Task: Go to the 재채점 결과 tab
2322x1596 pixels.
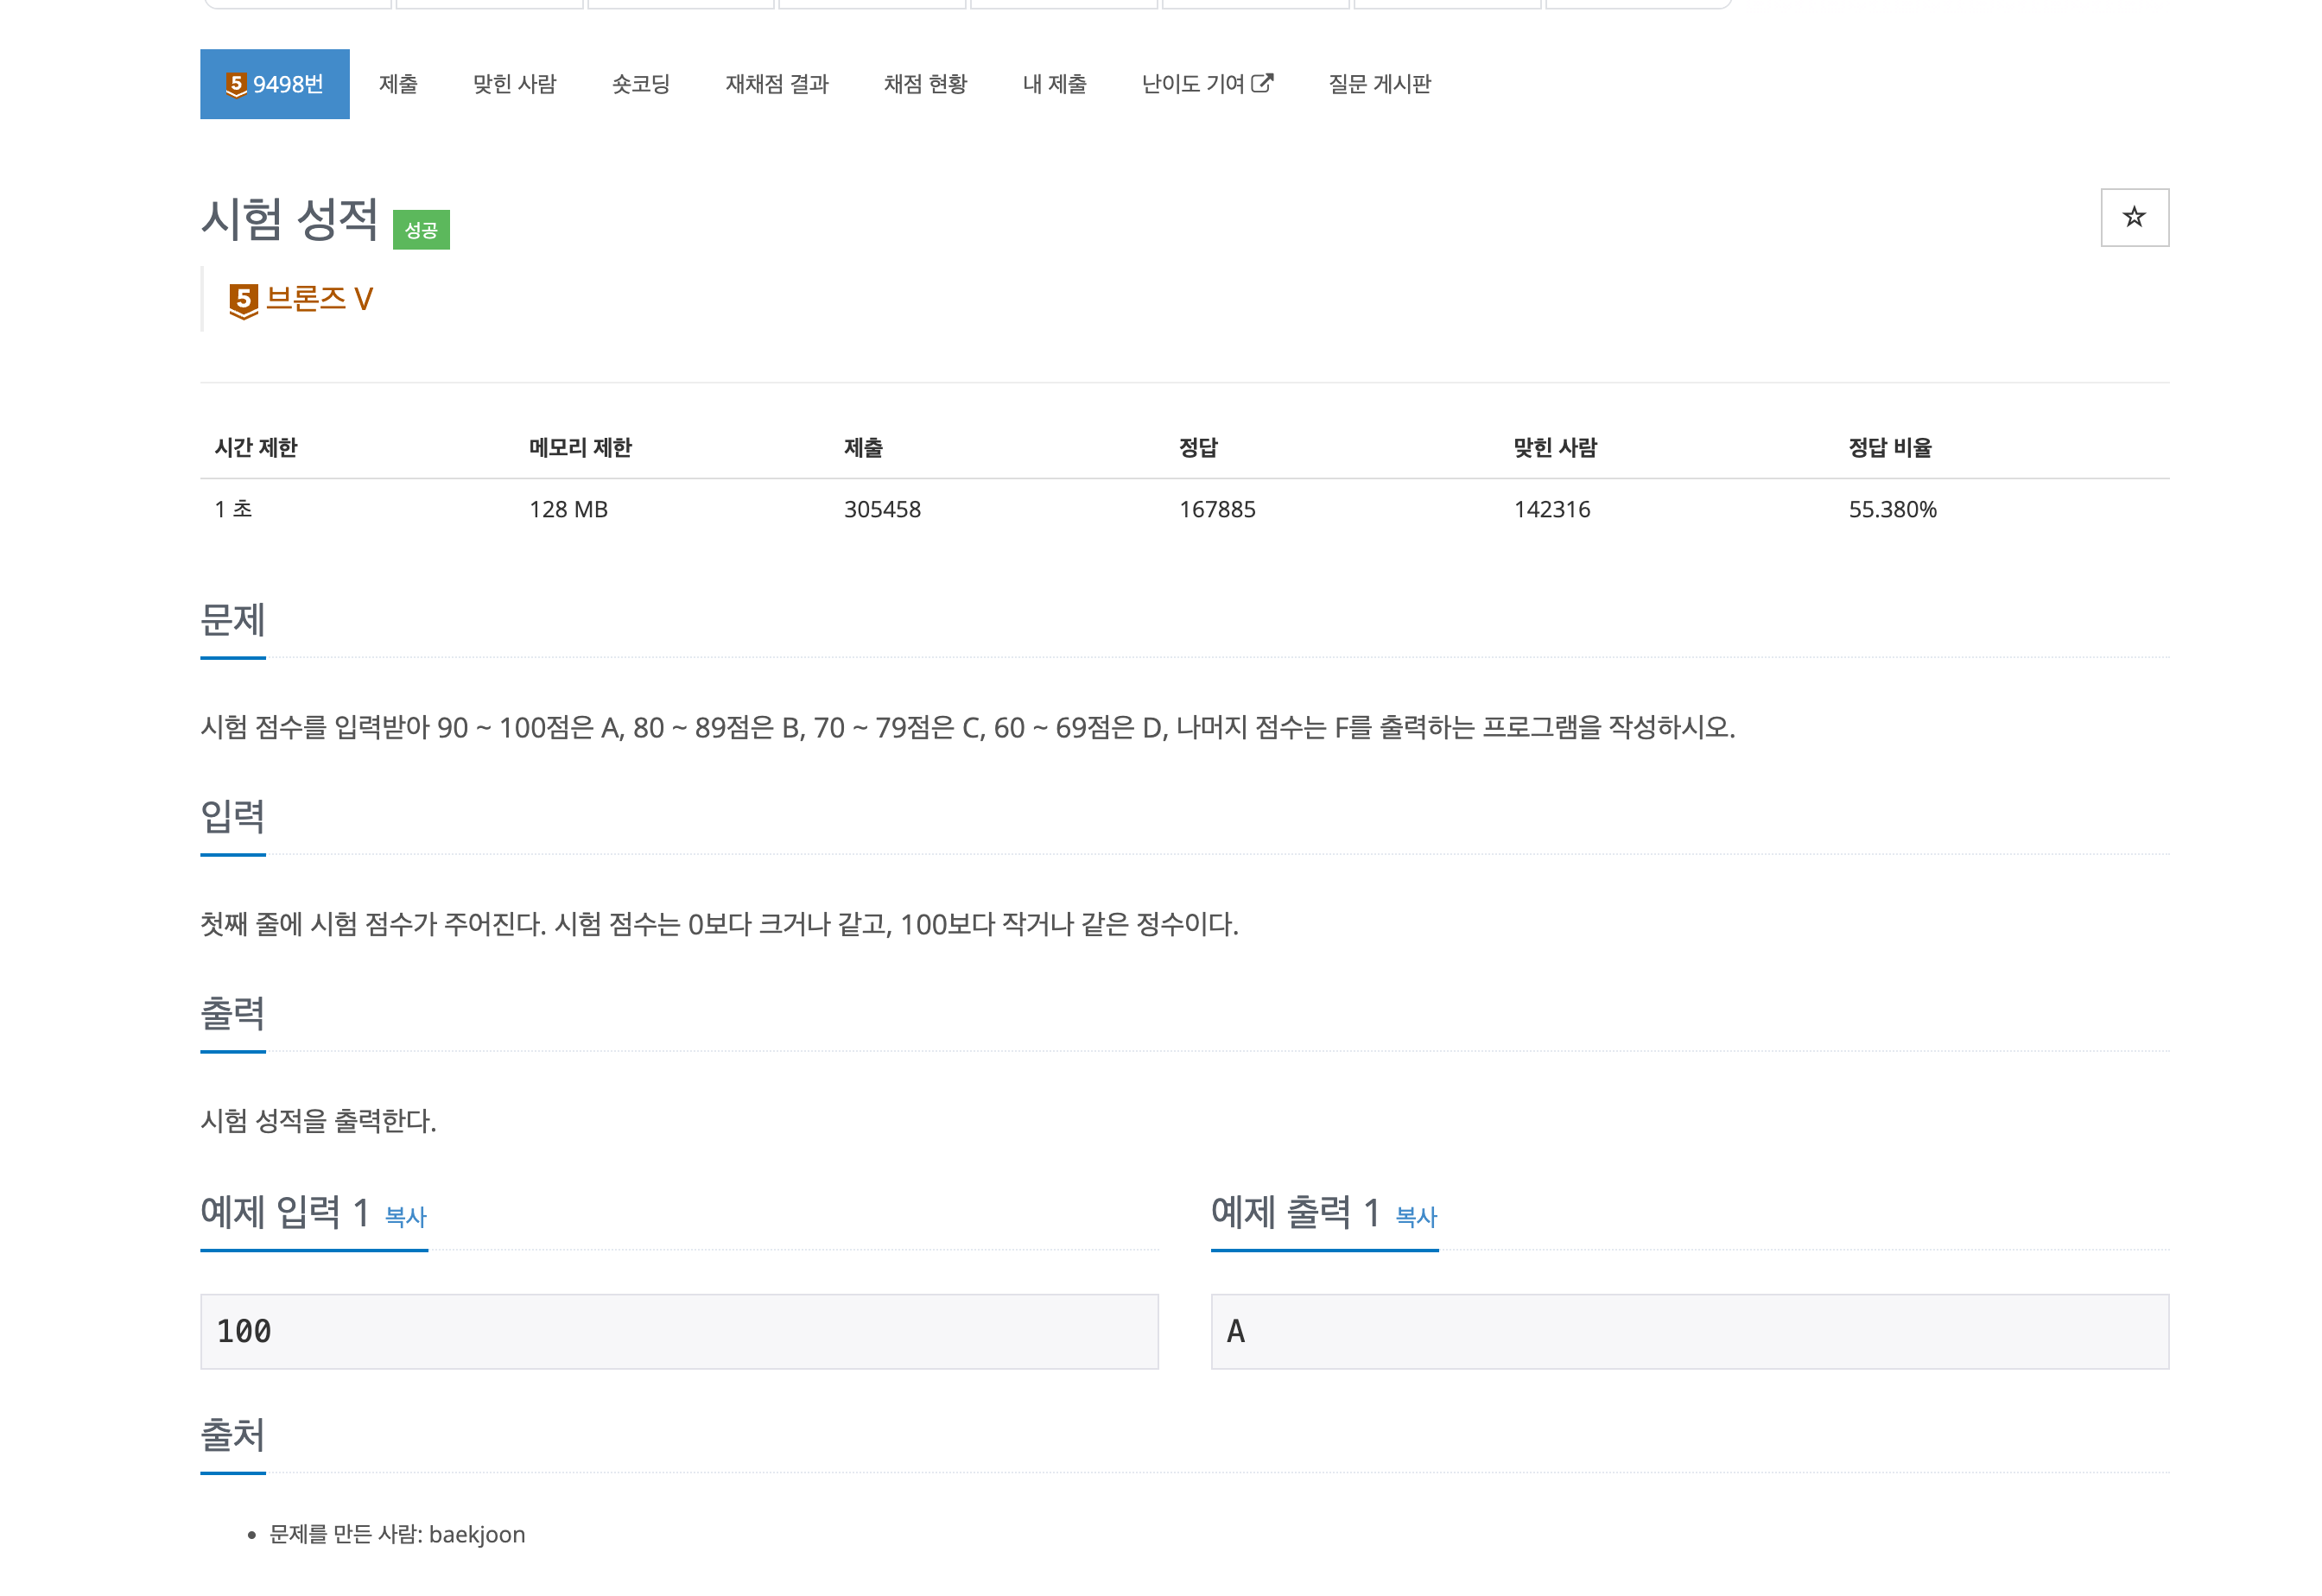Action: (x=776, y=84)
